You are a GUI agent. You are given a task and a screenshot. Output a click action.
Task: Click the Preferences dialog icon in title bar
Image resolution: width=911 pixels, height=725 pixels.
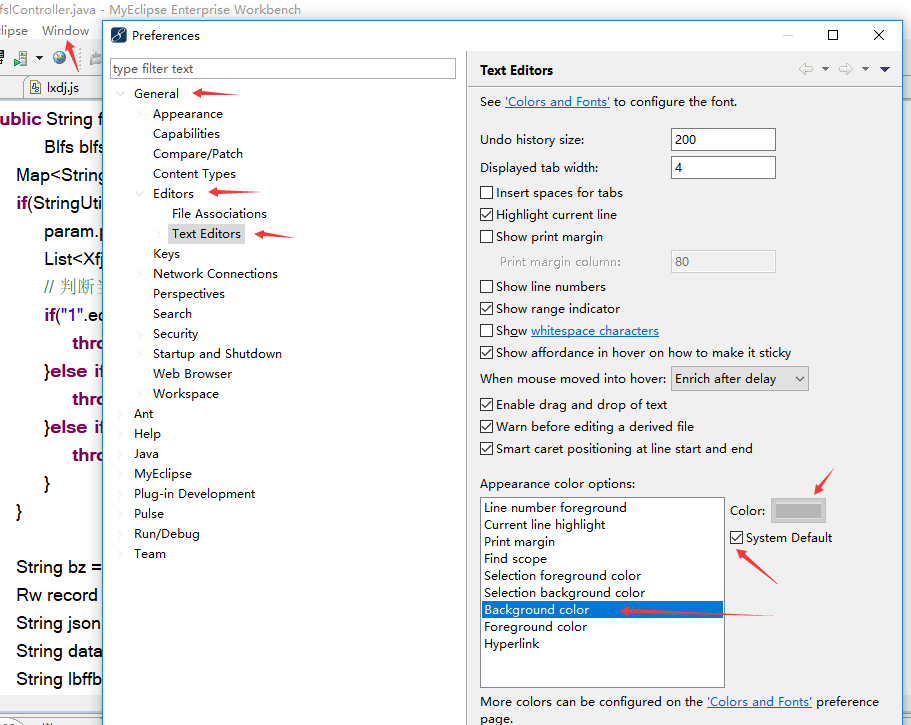click(x=119, y=35)
